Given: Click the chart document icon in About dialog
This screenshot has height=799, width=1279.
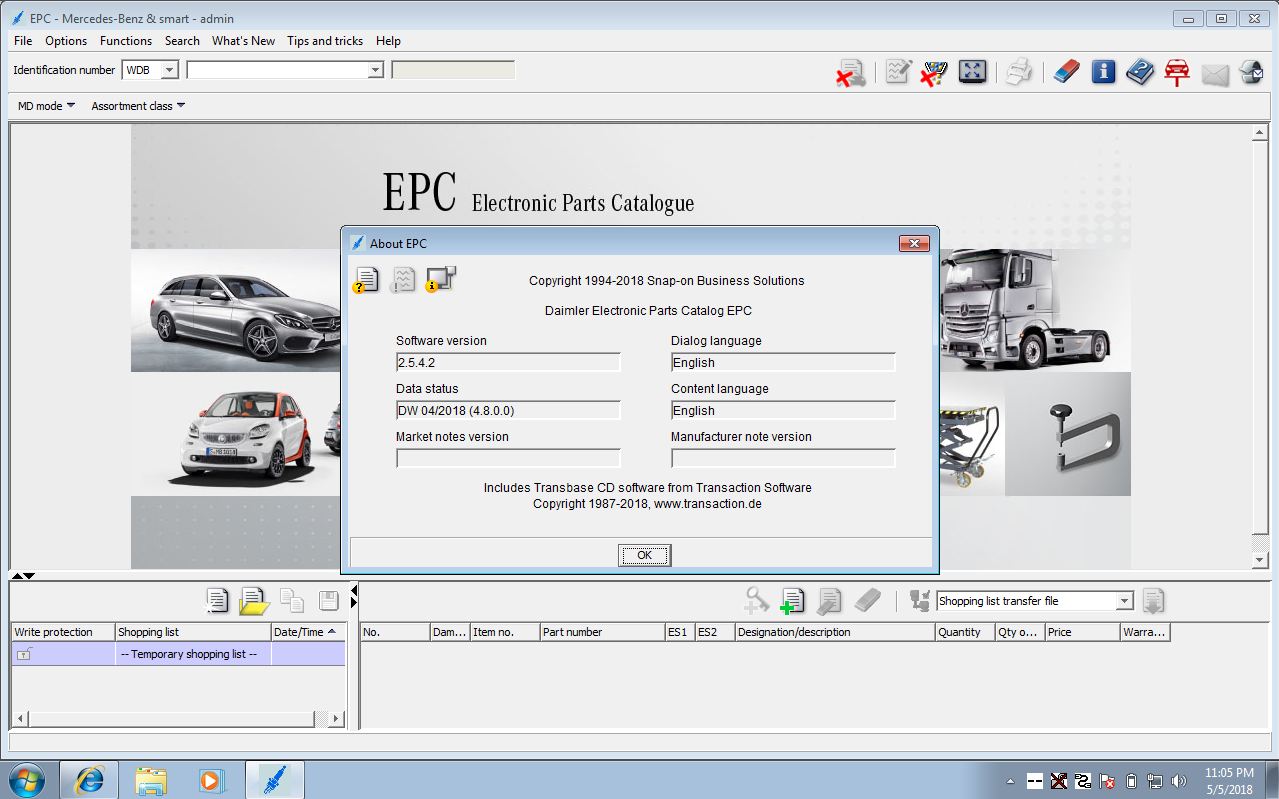Looking at the screenshot, I should (403, 279).
